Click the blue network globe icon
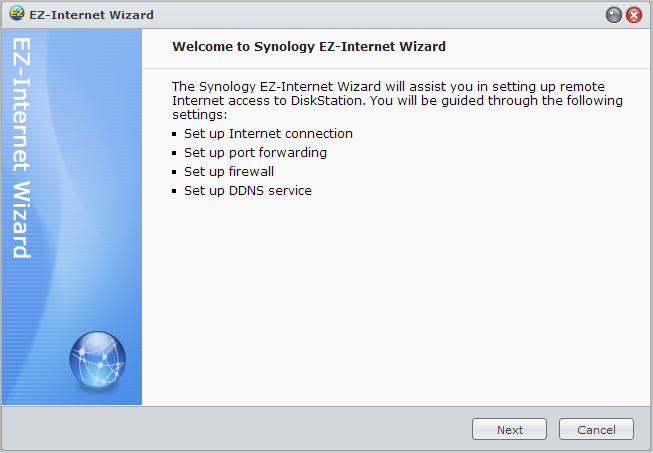The width and height of the screenshot is (653, 453). pos(97,359)
